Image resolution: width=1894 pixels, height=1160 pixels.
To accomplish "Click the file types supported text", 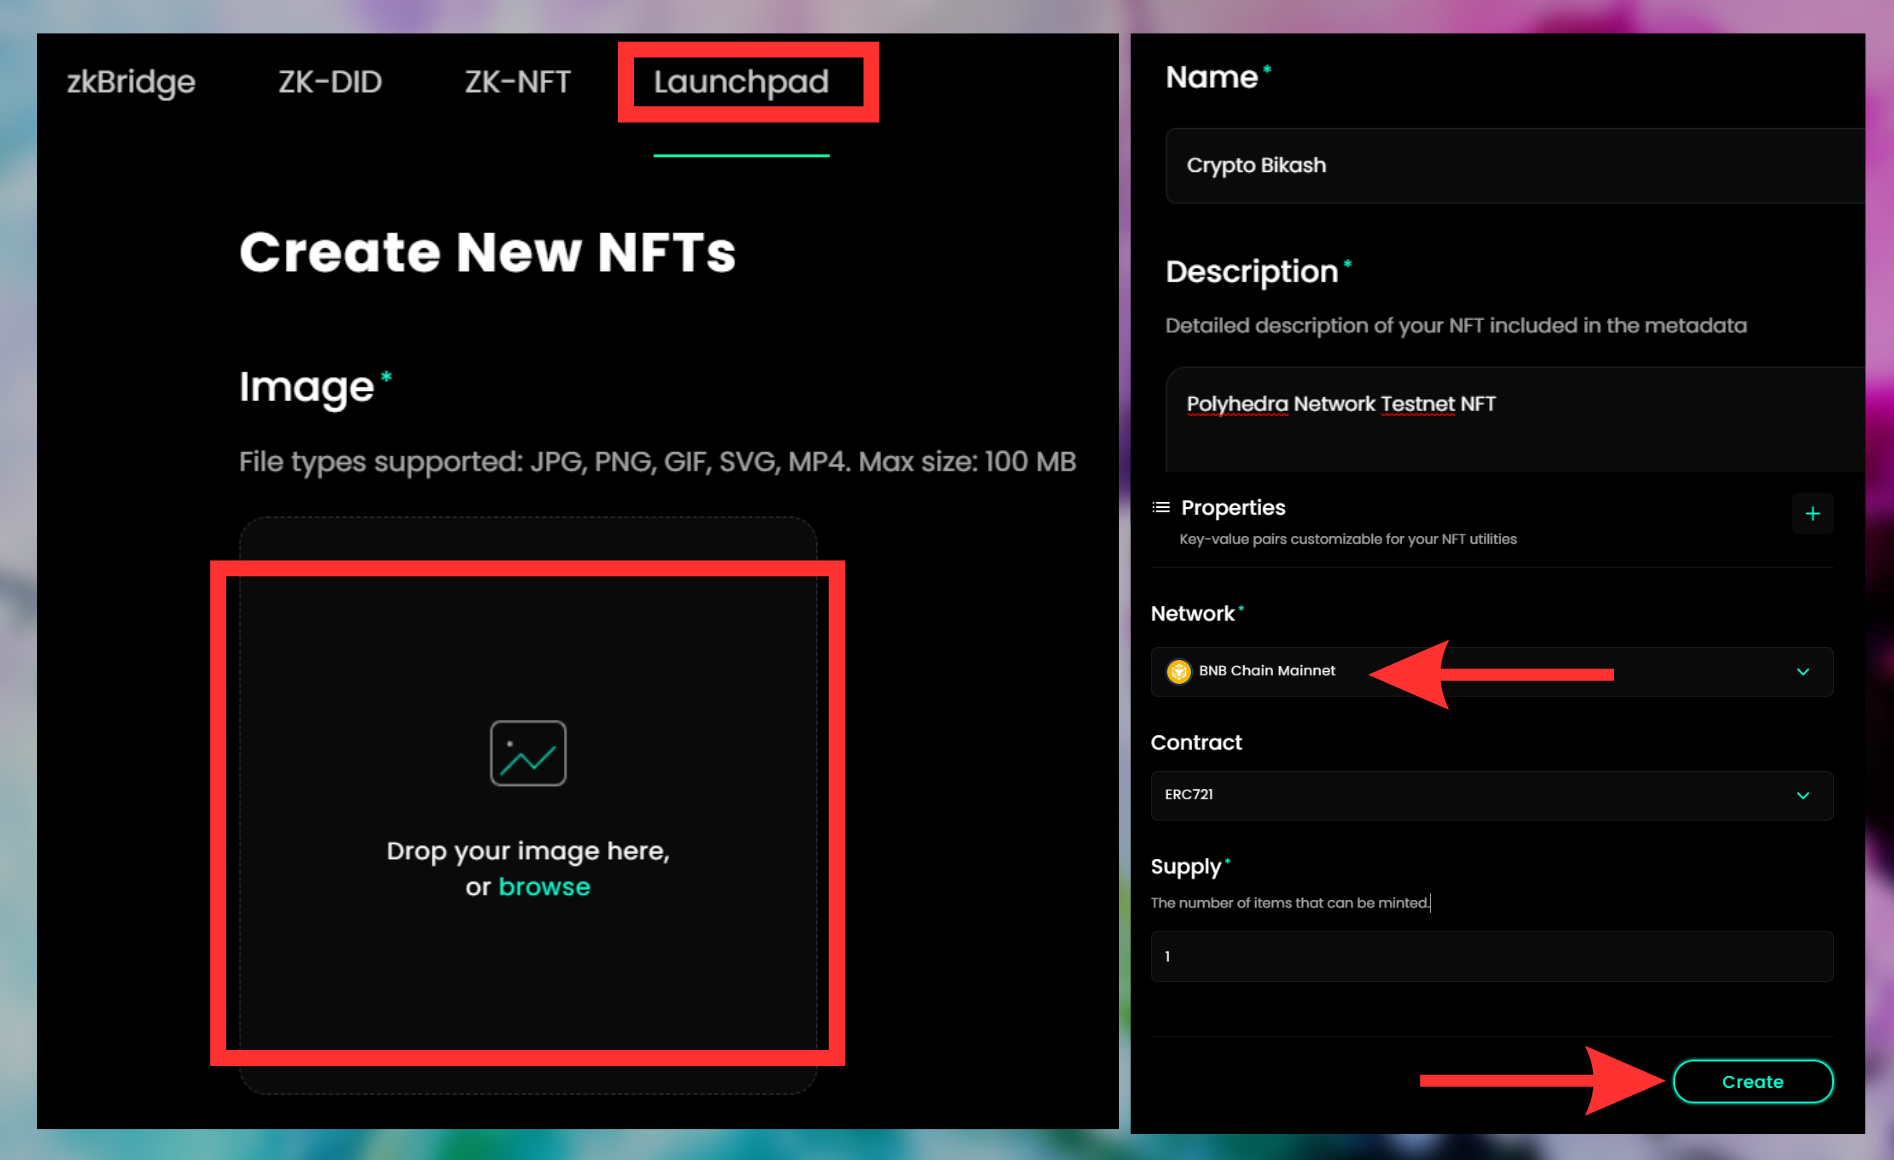I will (x=657, y=462).
